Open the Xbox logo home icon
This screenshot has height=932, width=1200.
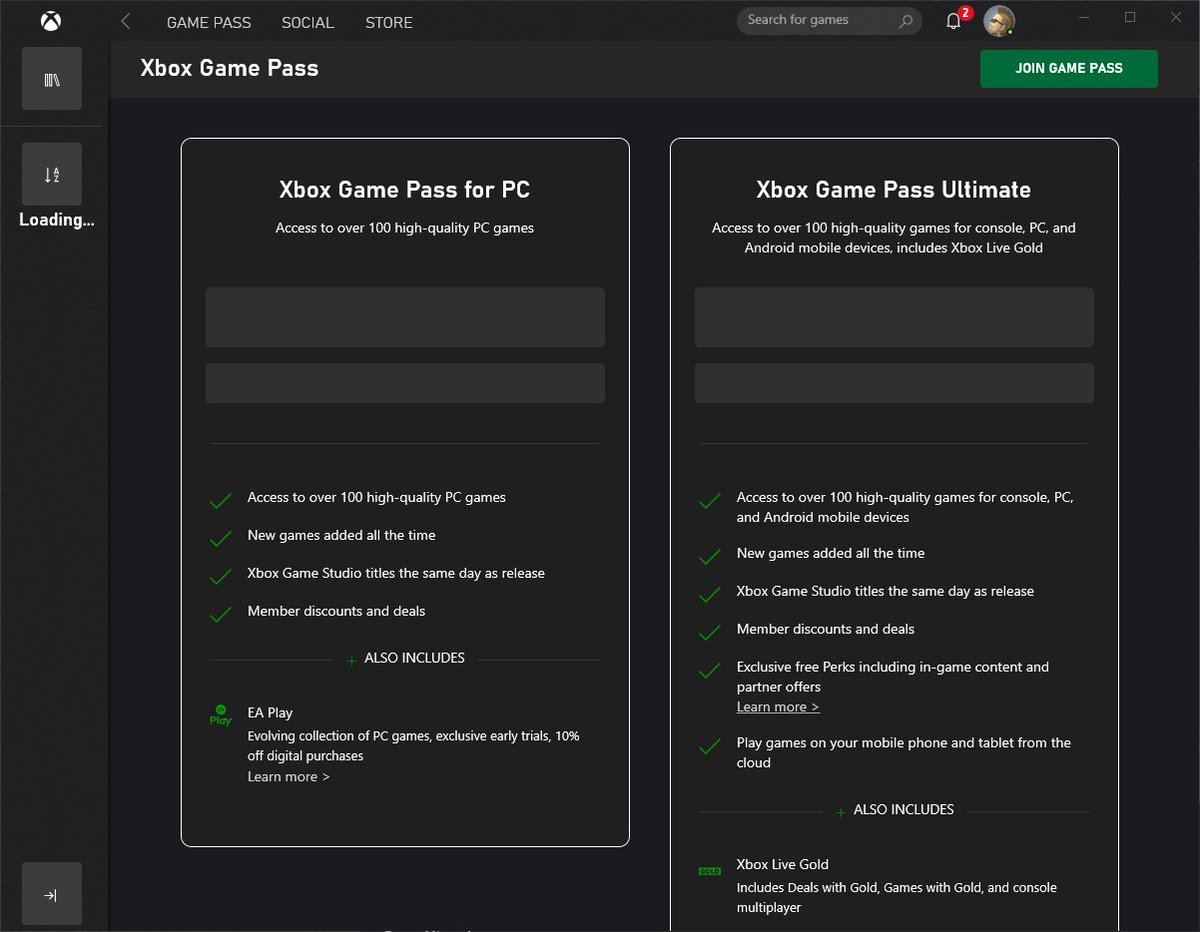[51, 20]
